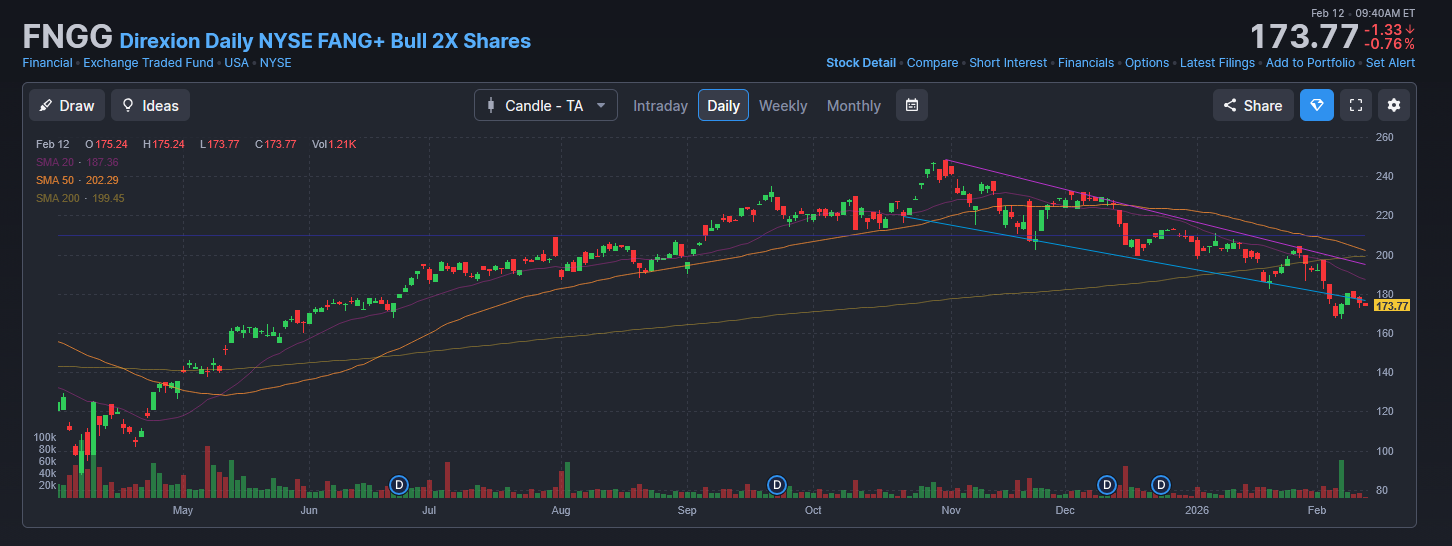
Task: Click the Financial sector link
Action: click(x=47, y=62)
